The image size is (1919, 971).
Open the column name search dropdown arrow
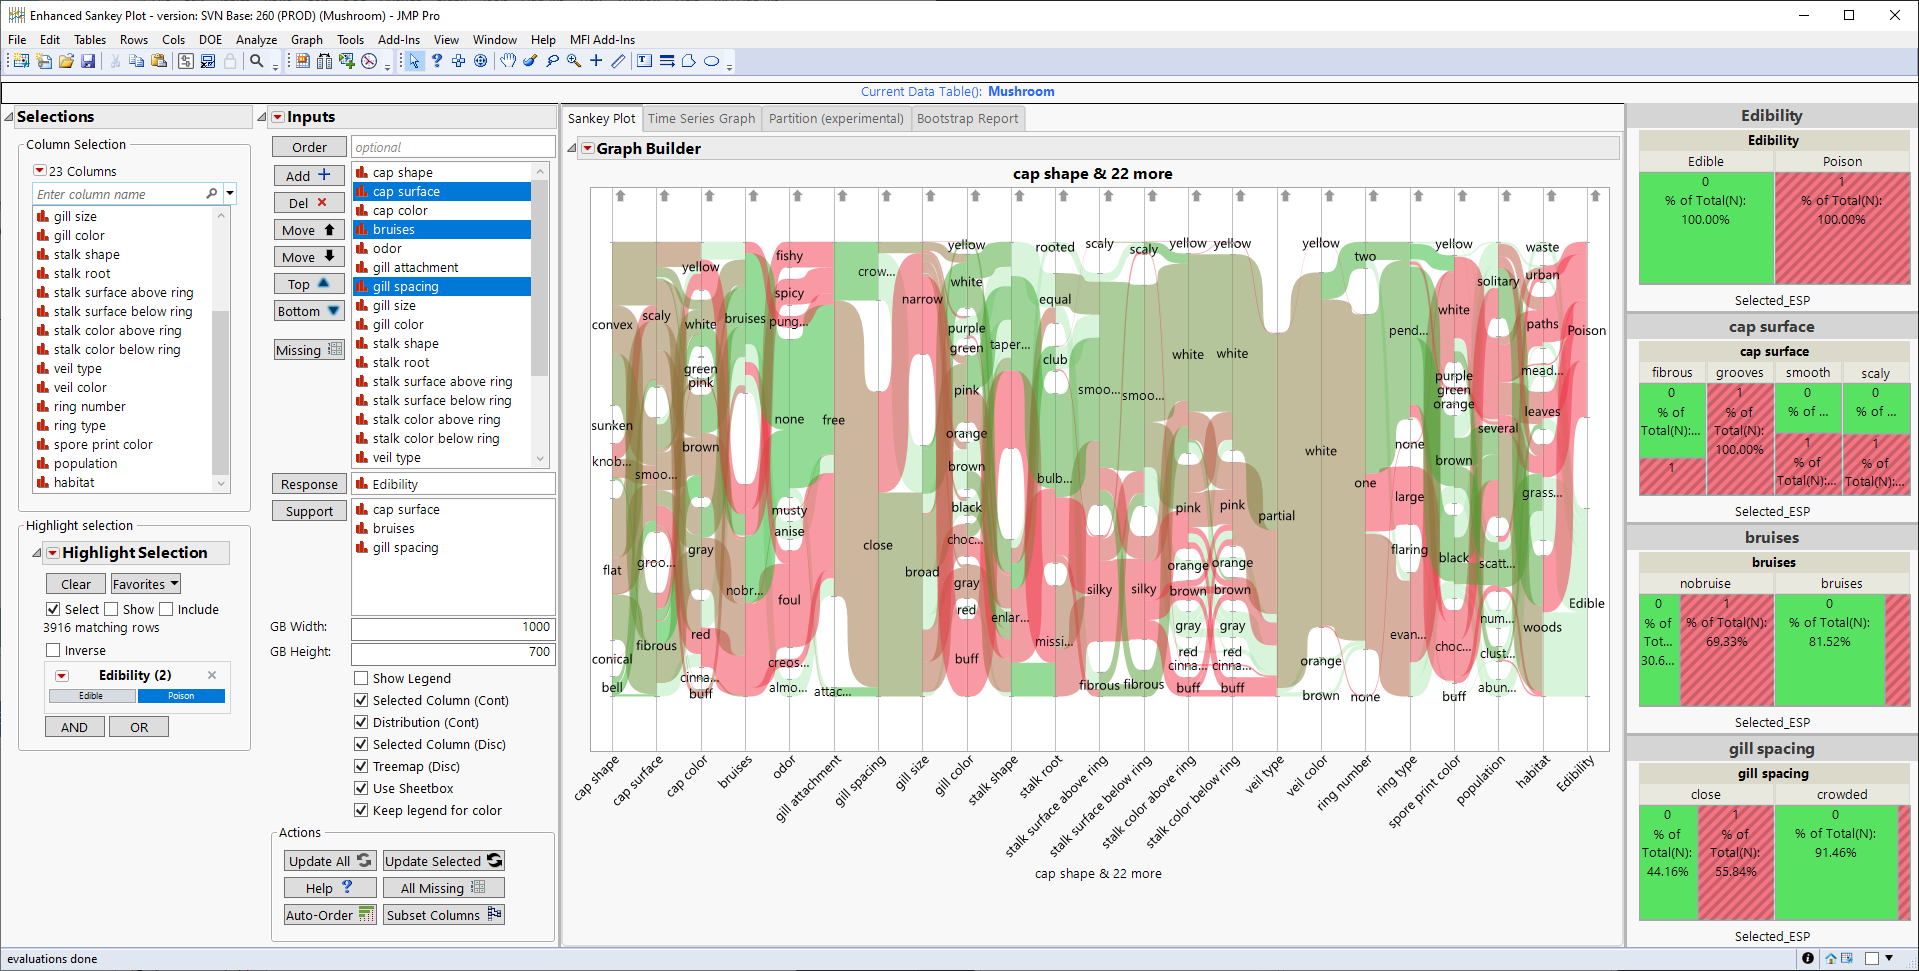point(229,193)
